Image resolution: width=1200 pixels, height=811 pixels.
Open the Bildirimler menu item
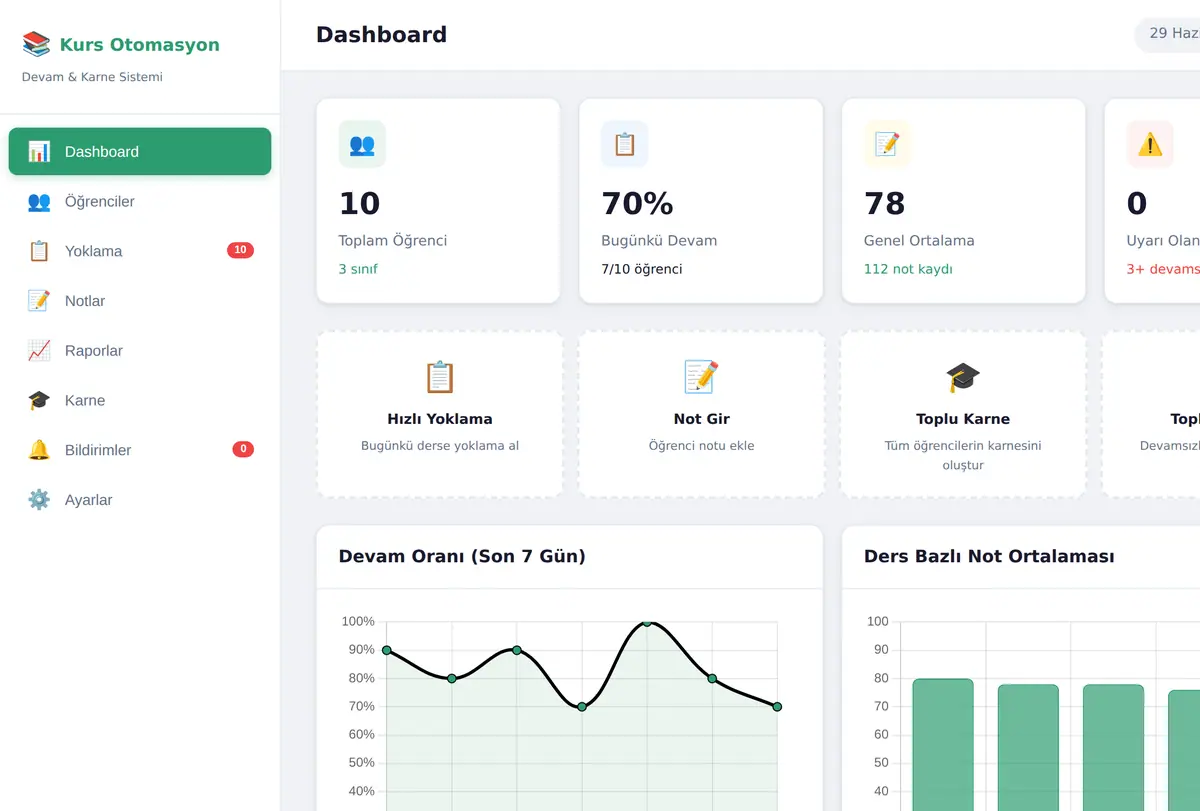coord(140,450)
